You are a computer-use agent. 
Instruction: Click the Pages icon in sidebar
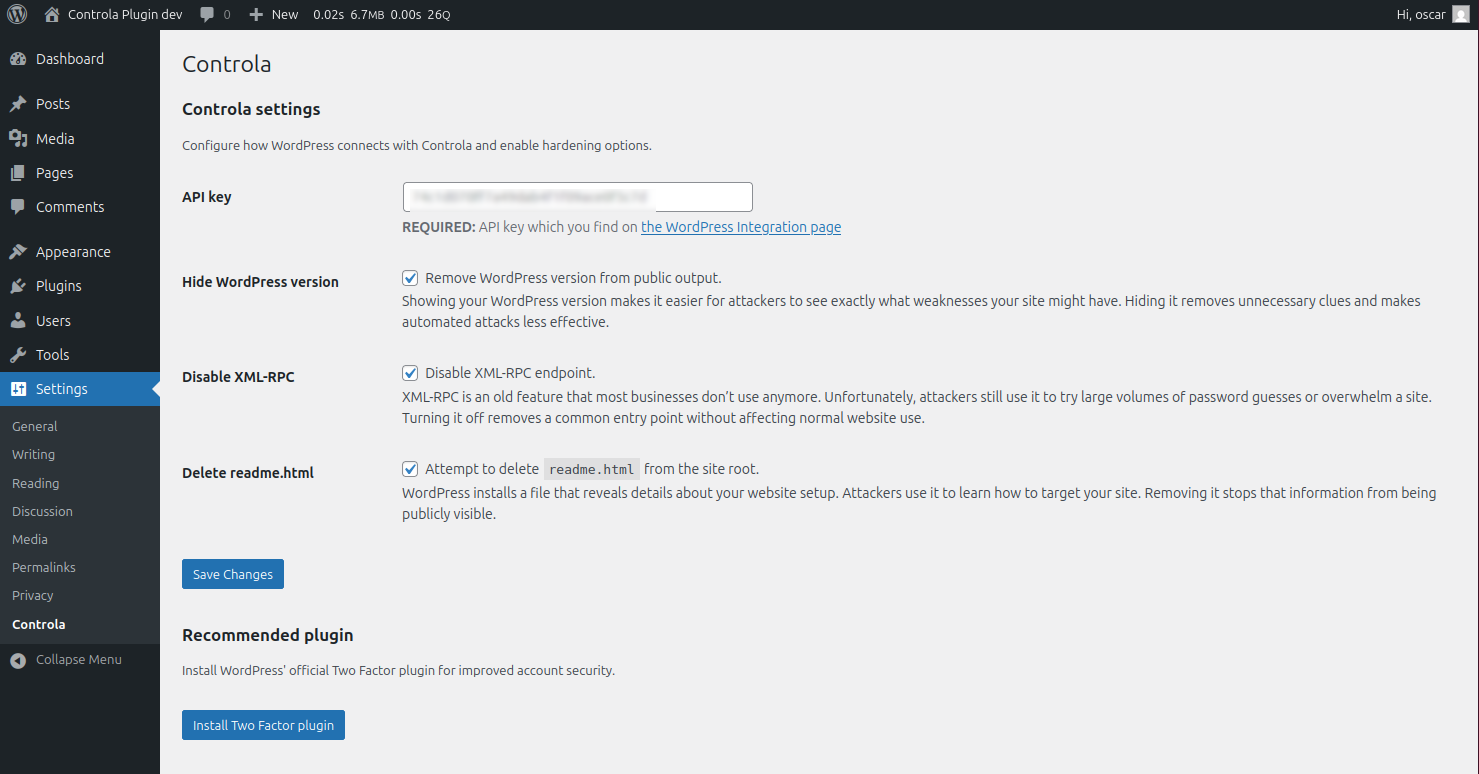18,173
